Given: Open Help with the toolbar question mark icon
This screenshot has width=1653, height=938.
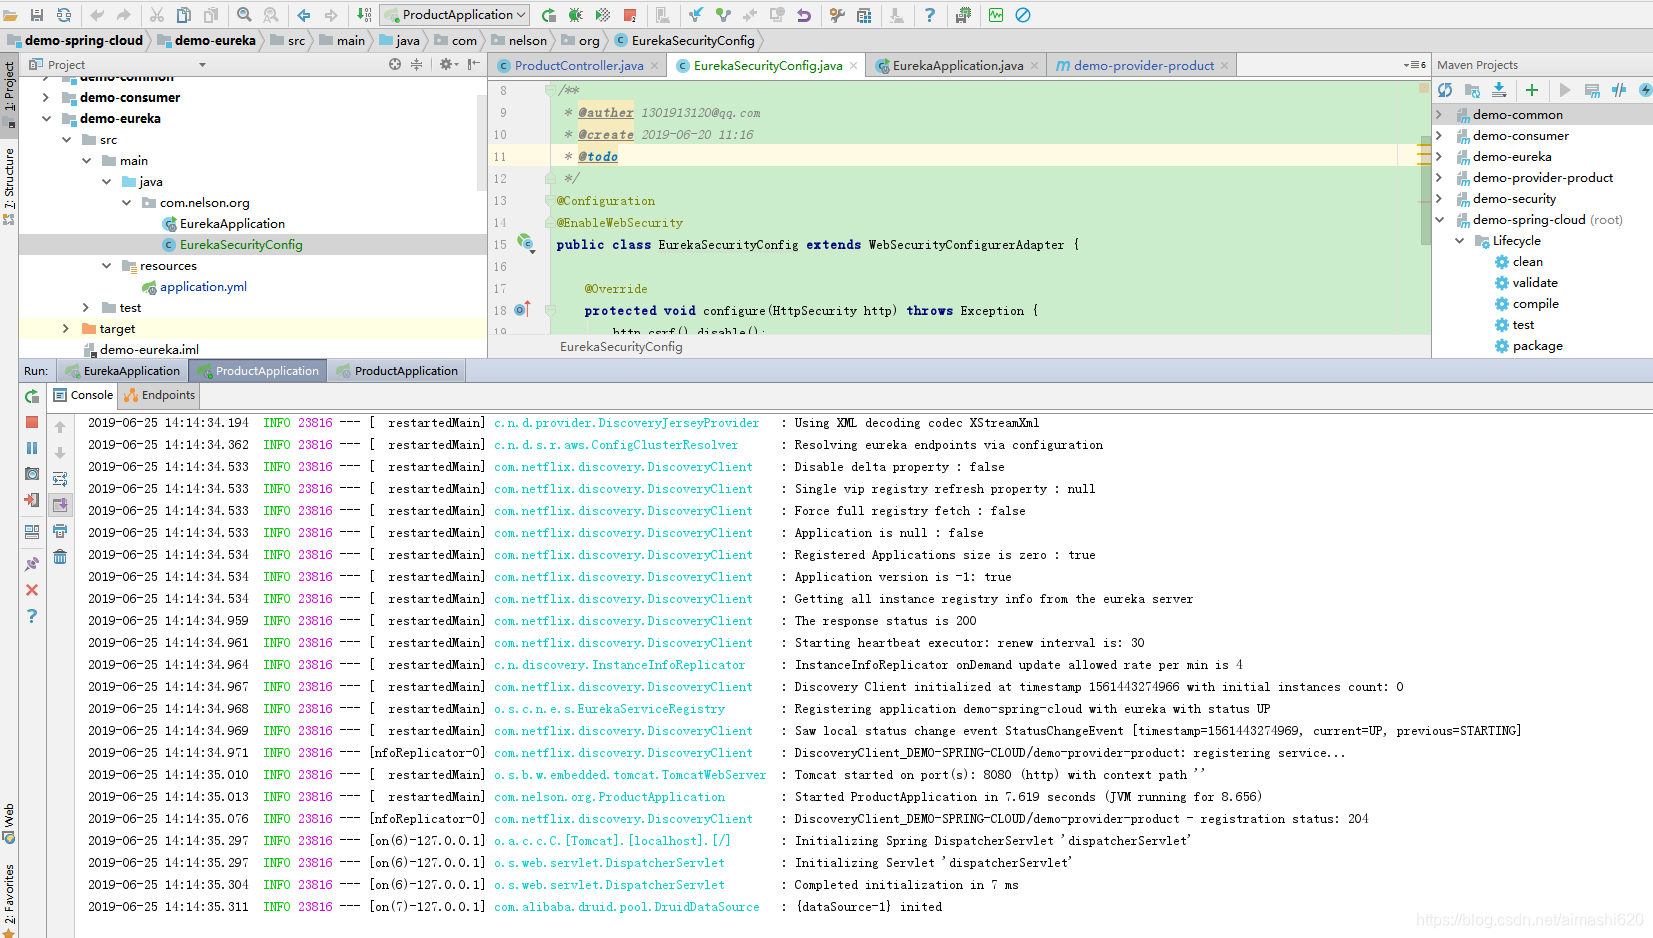Looking at the screenshot, I should [x=930, y=15].
